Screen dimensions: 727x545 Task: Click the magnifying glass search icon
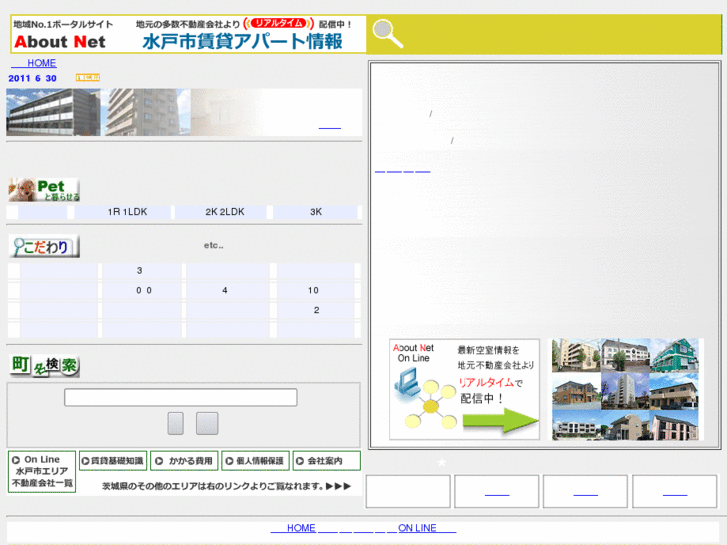pos(387,35)
